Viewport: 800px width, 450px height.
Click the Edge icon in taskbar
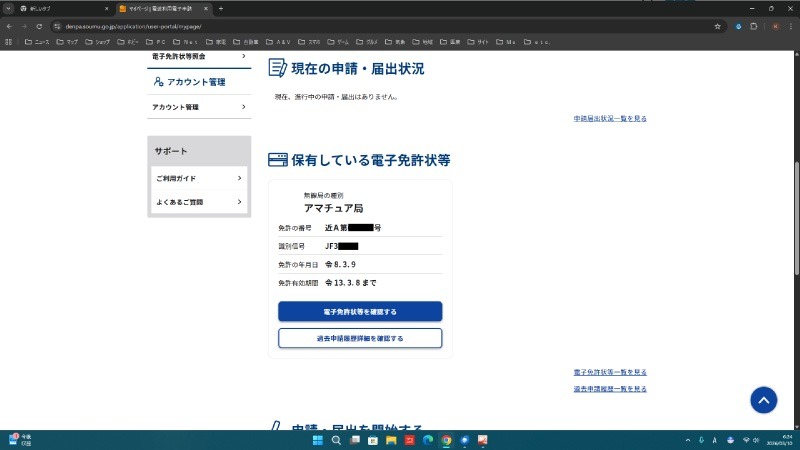tap(427, 440)
